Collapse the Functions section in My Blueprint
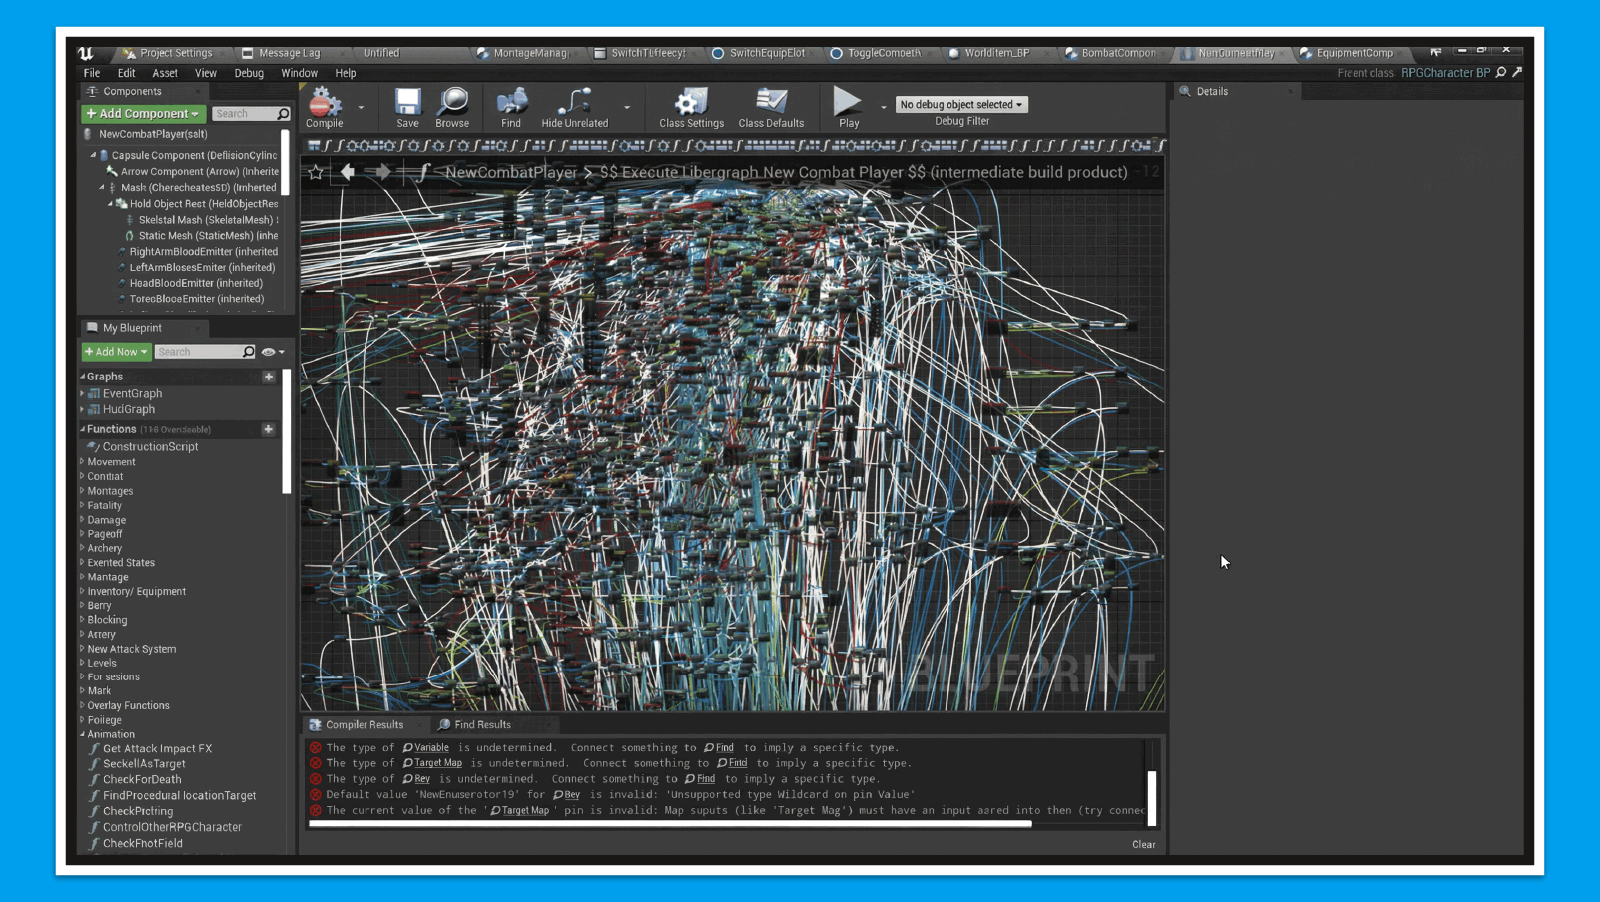This screenshot has height=902, width=1600. tap(84, 428)
